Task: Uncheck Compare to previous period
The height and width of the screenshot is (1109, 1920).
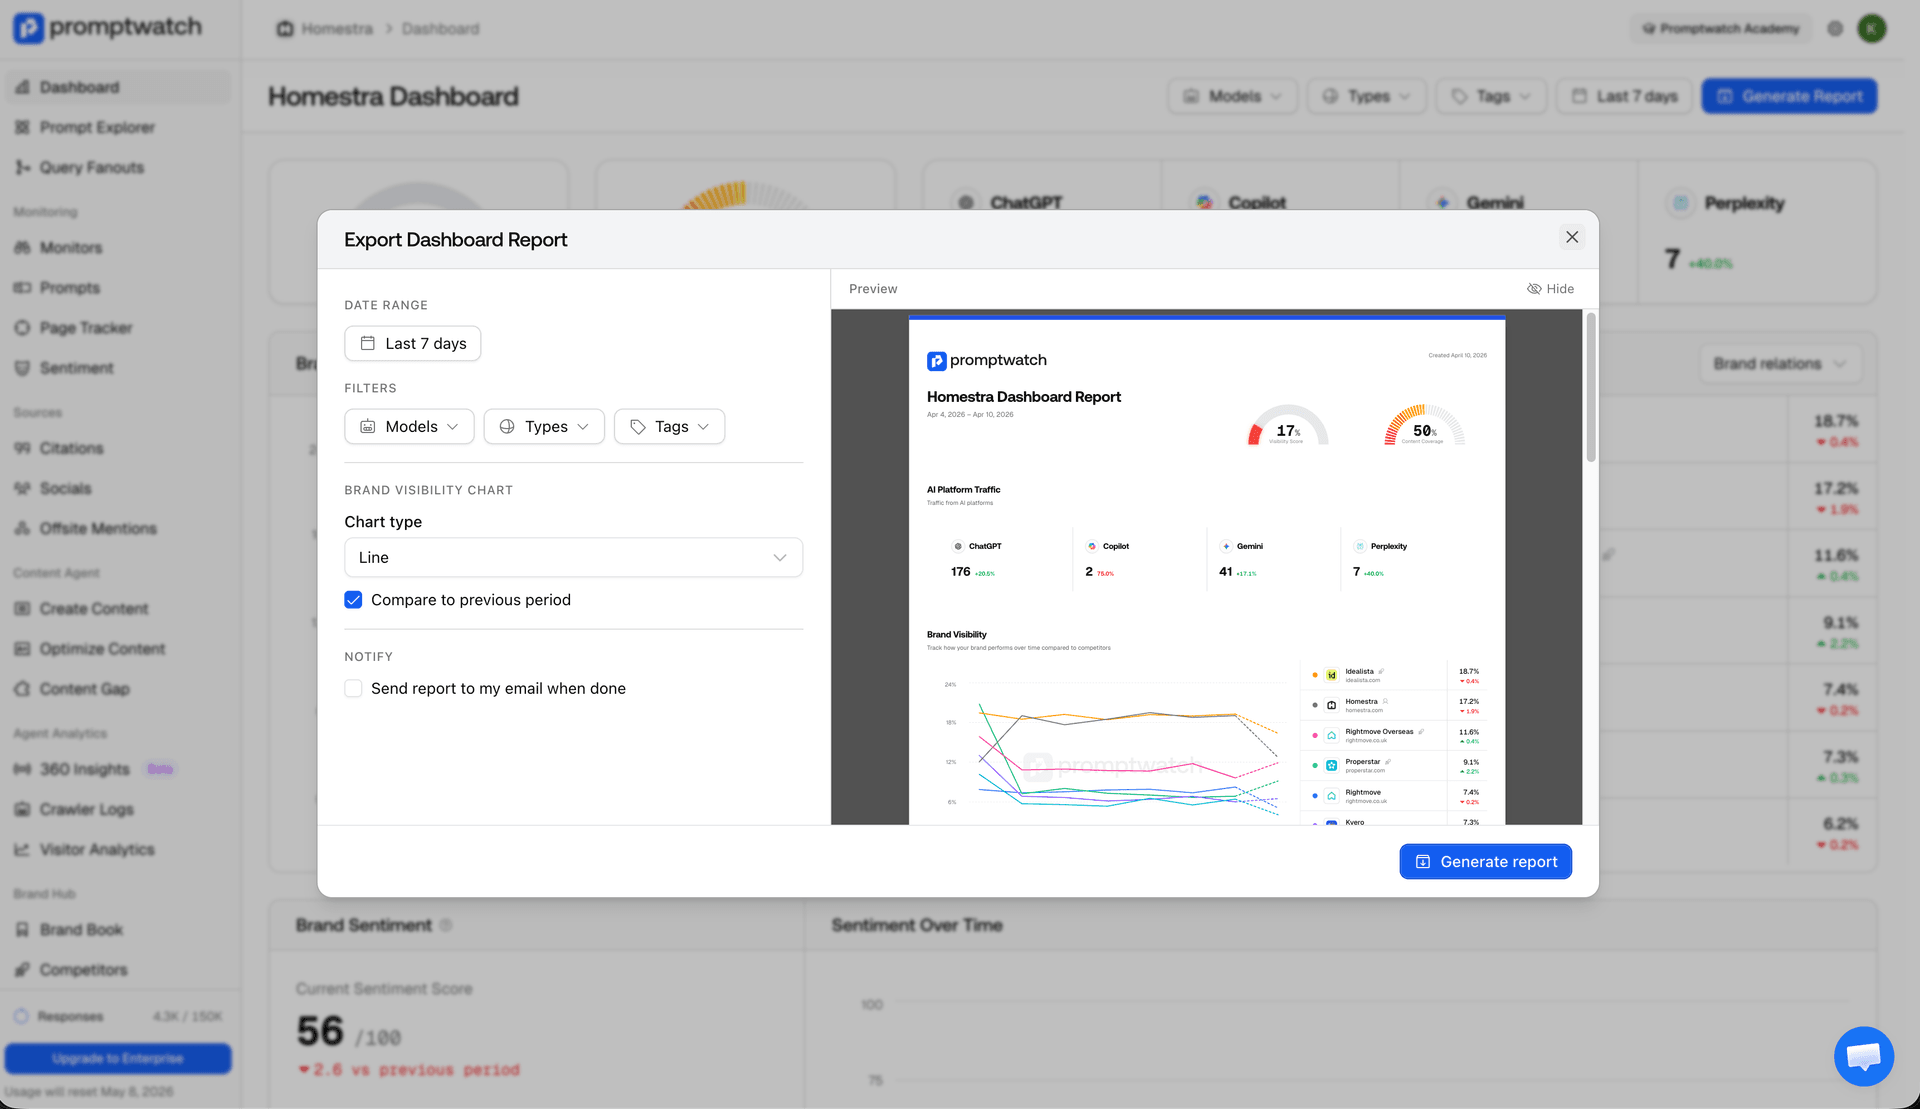Action: (353, 599)
